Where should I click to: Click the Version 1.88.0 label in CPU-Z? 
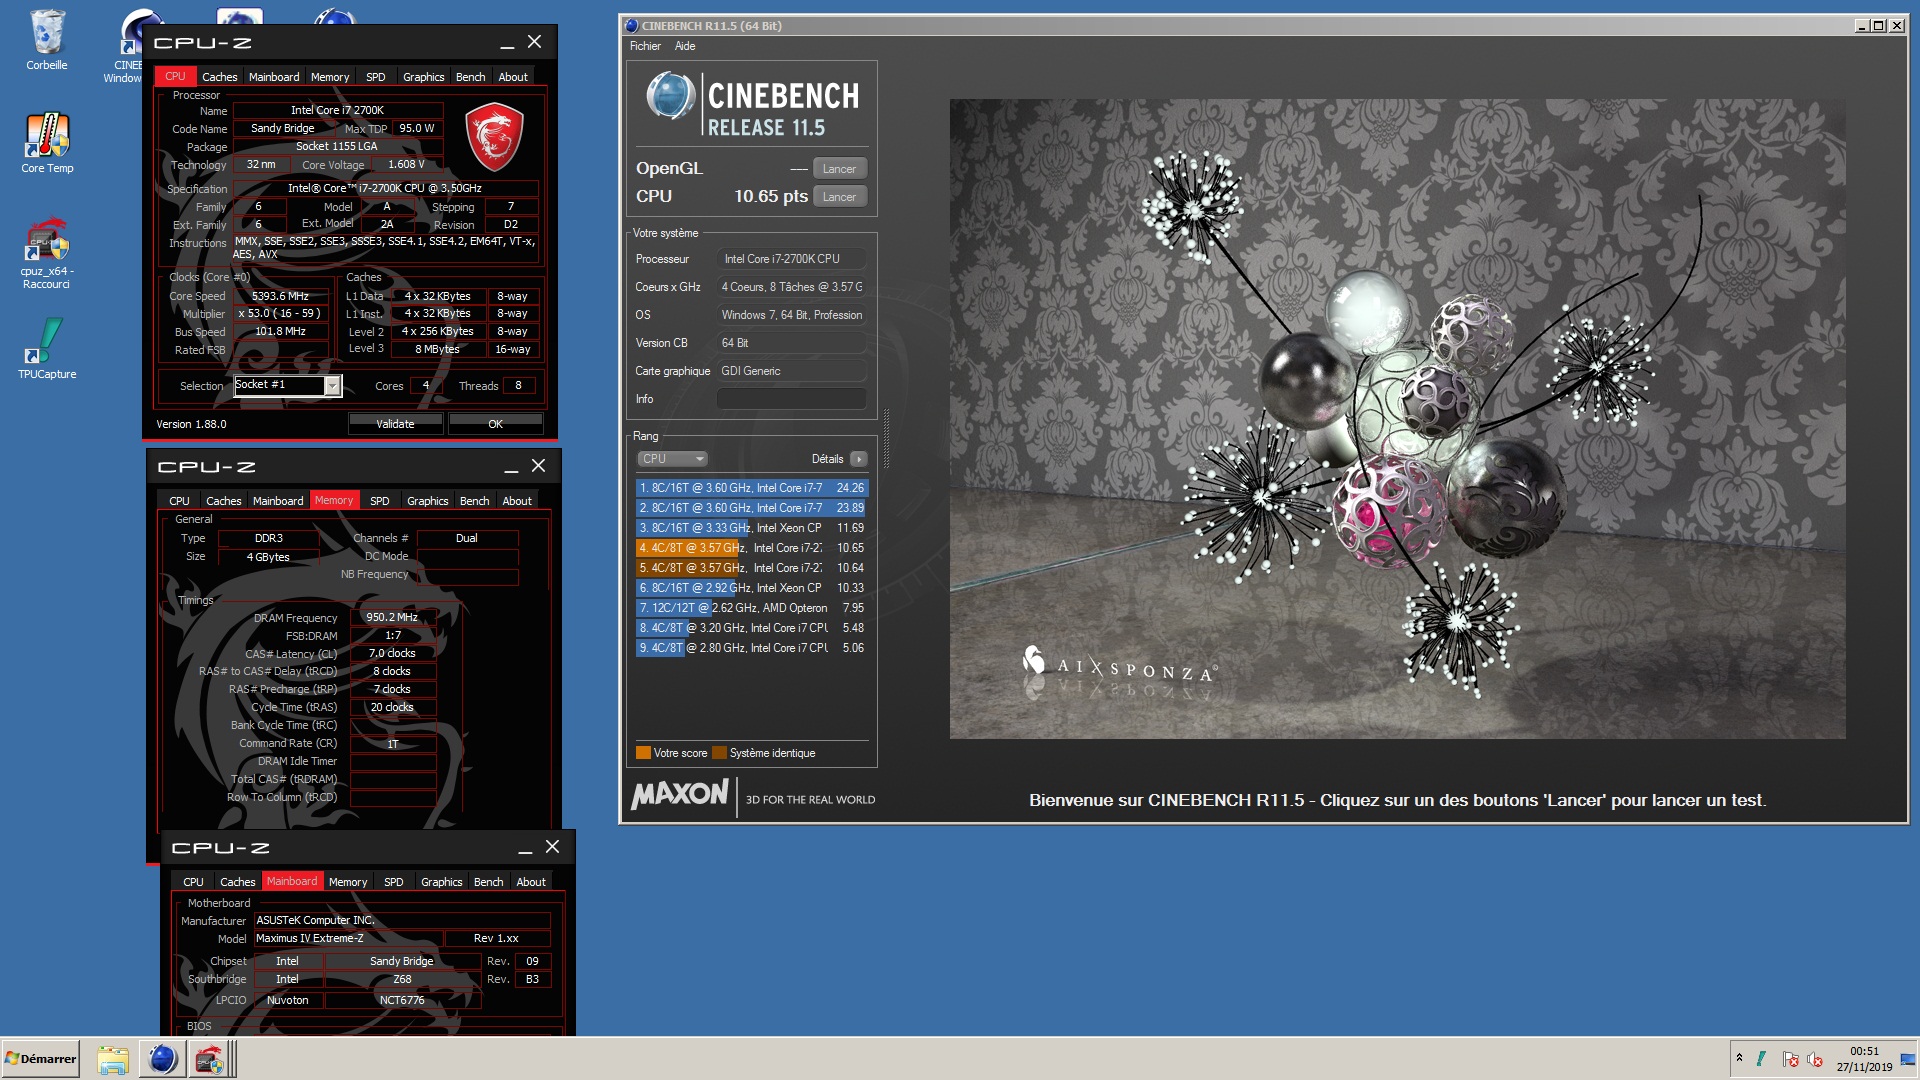(191, 424)
